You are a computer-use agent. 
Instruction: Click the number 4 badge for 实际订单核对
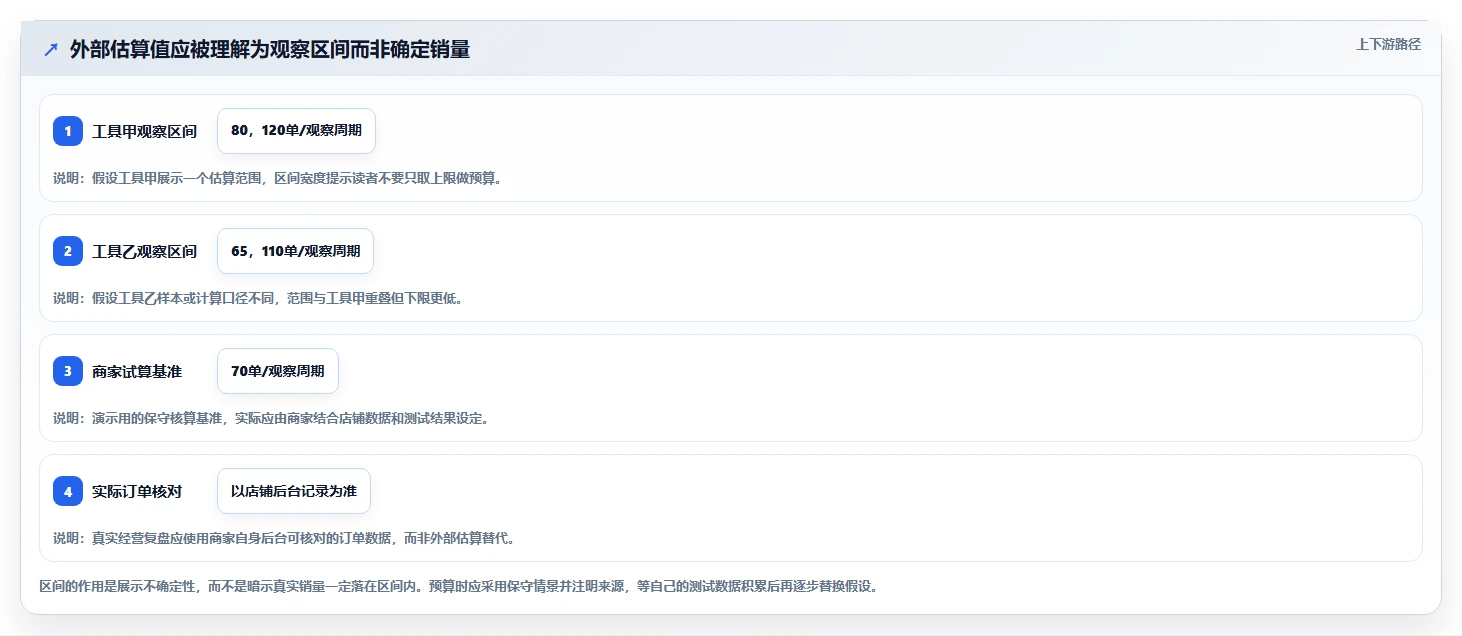tap(68, 491)
